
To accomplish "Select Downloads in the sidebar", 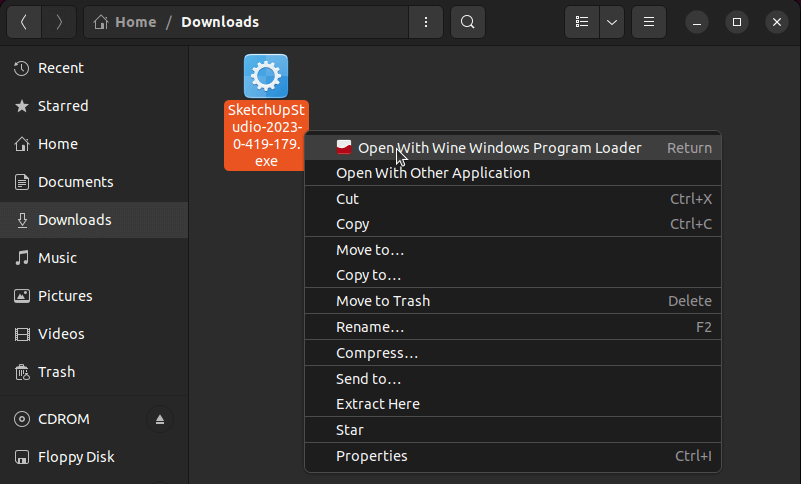I will point(94,220).
